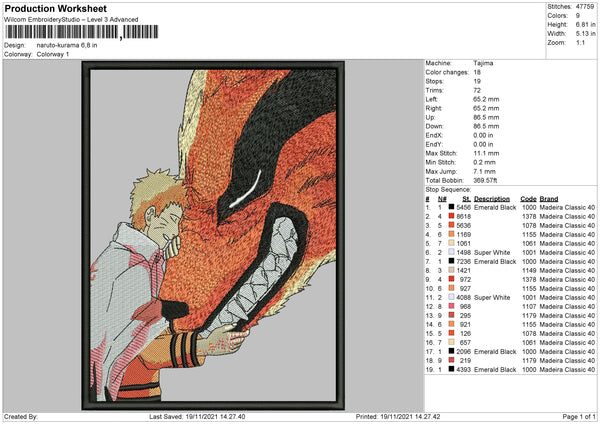Click the Brand column header
This screenshot has height=424, width=600.
[549, 199]
